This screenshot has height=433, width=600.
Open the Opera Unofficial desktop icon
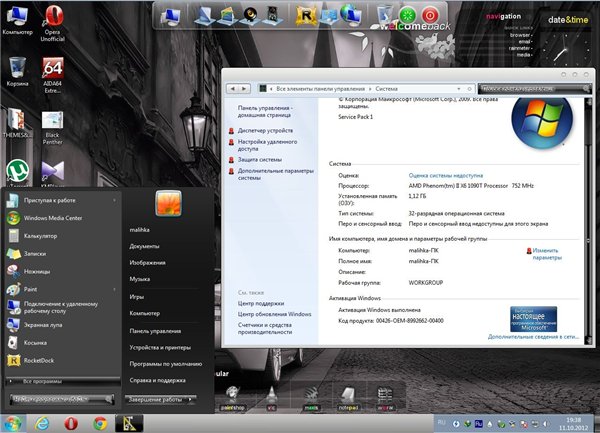click(x=53, y=17)
